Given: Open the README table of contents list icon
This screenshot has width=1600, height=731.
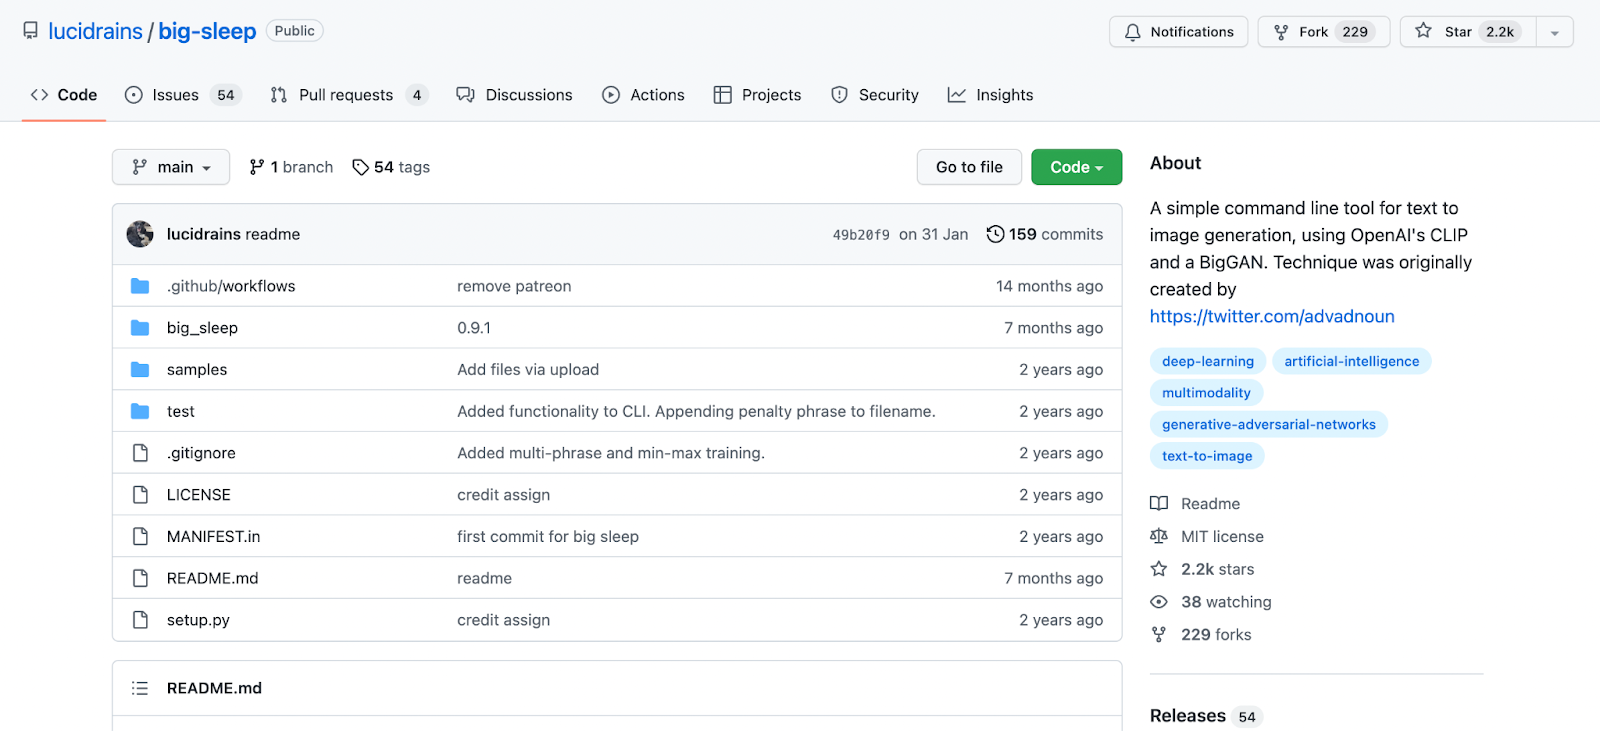Looking at the screenshot, I should tap(140, 688).
